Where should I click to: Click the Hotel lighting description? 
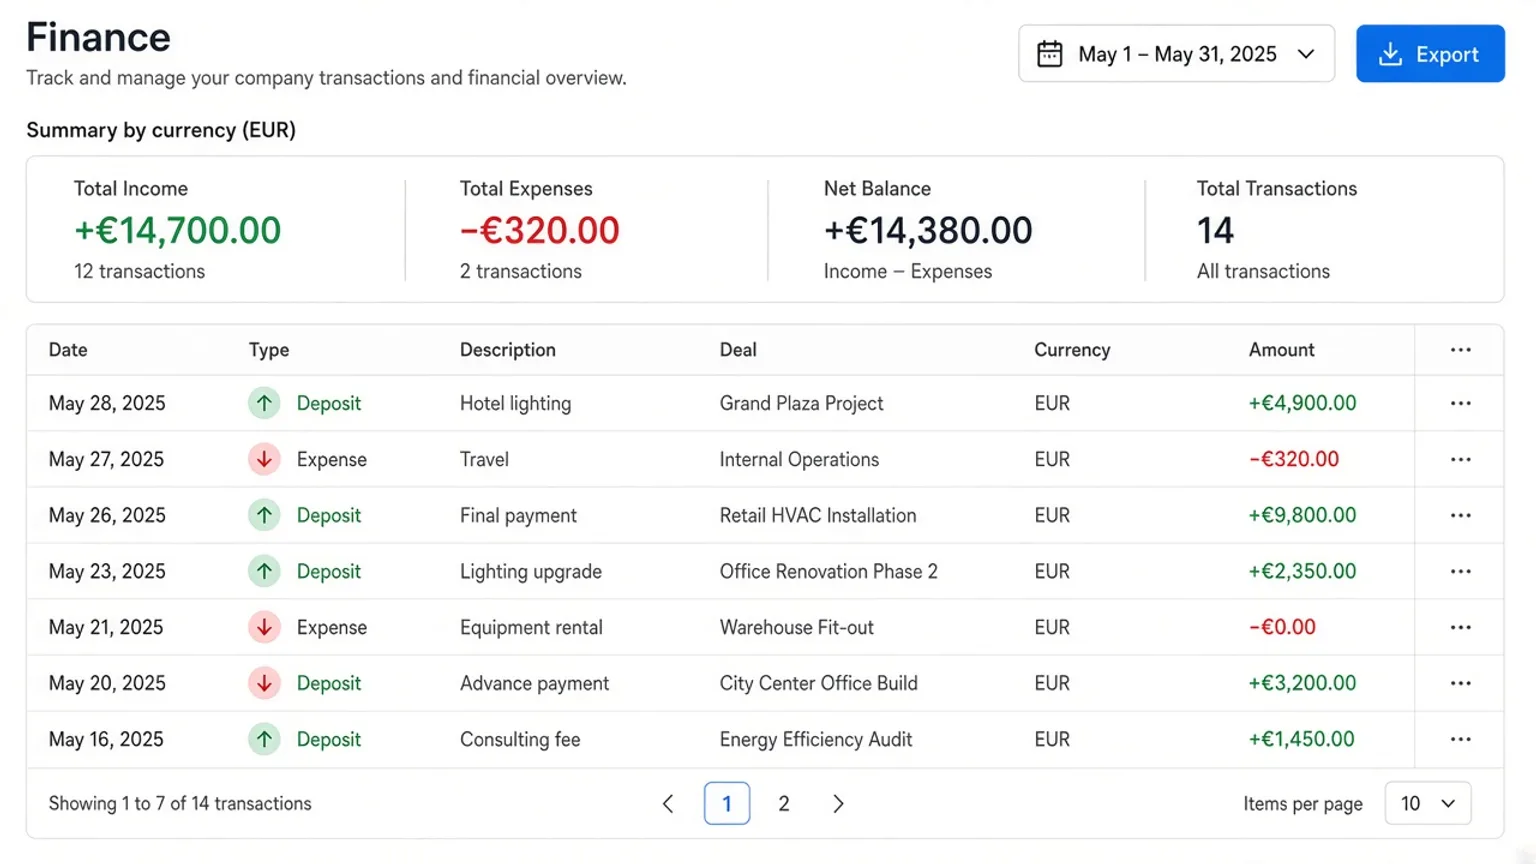pos(516,403)
